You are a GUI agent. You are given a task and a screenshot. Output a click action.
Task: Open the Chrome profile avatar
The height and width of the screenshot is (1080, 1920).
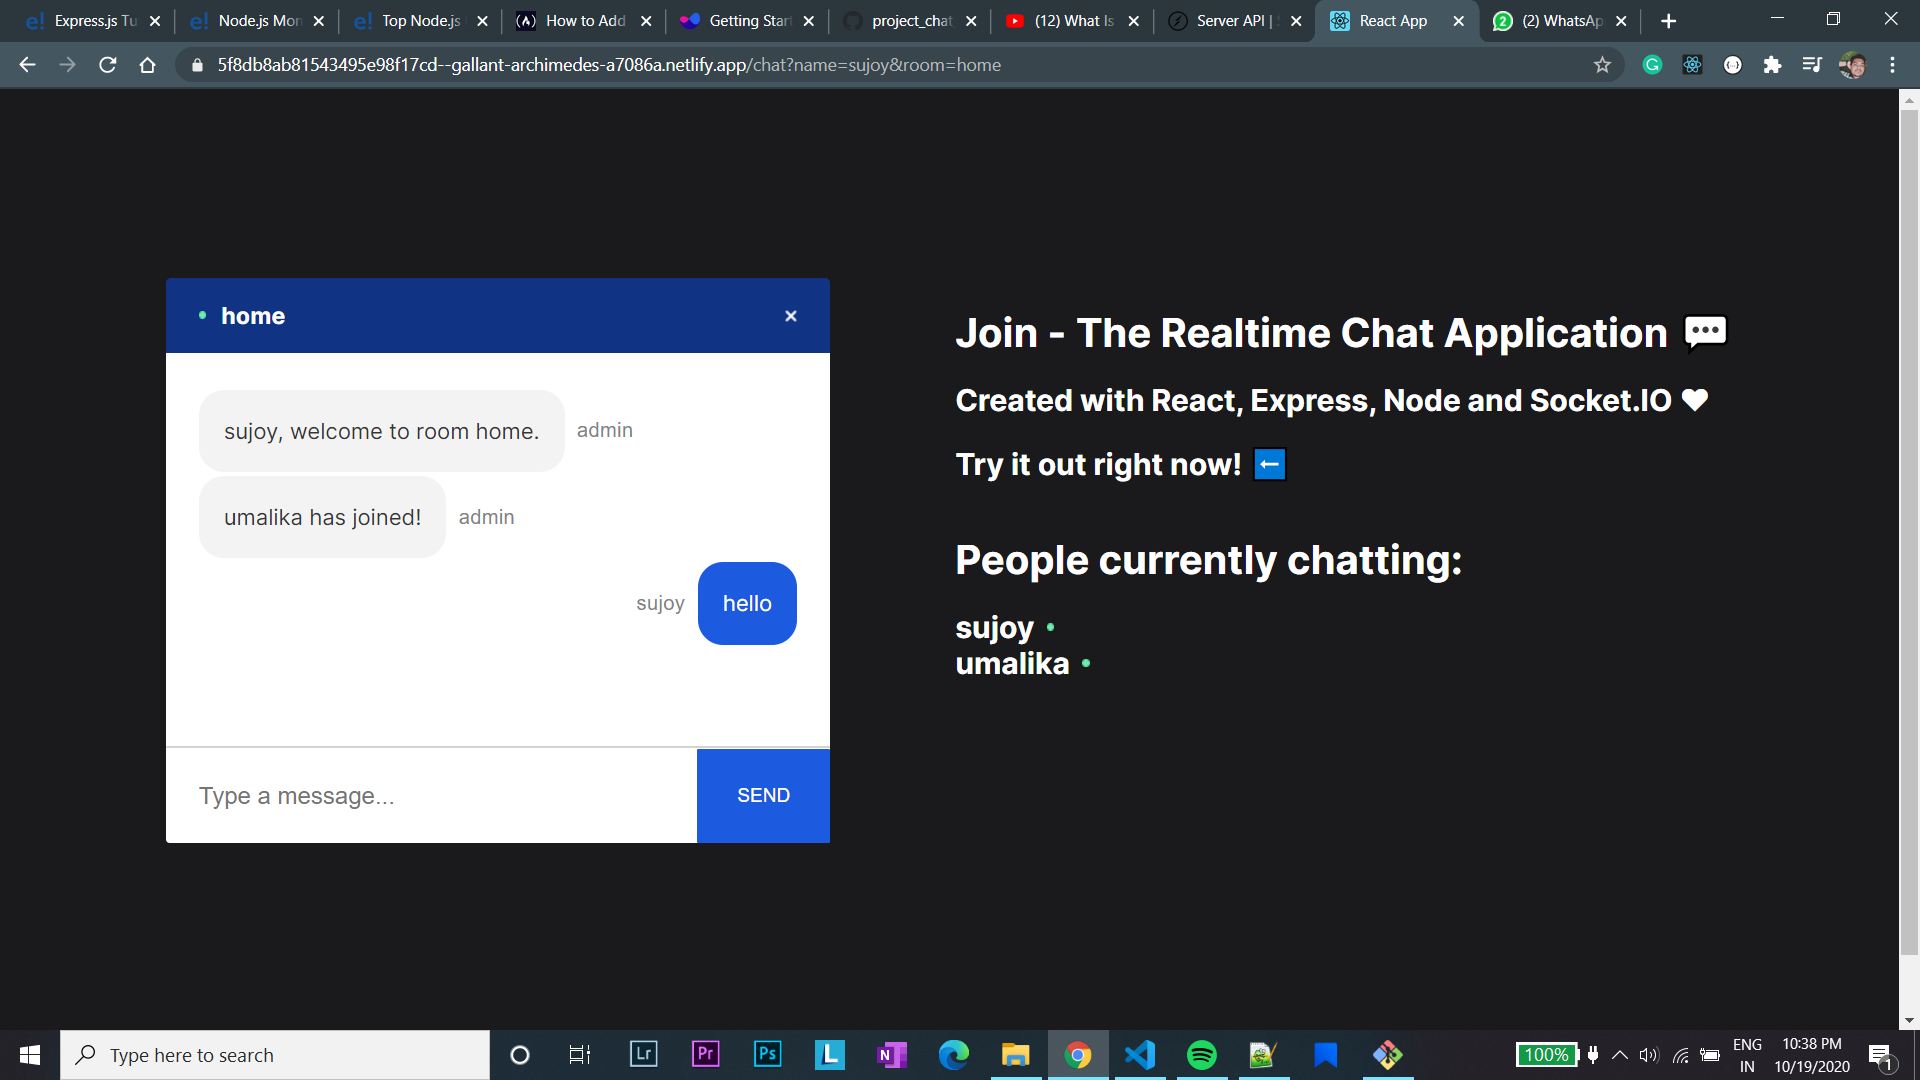tap(1852, 65)
